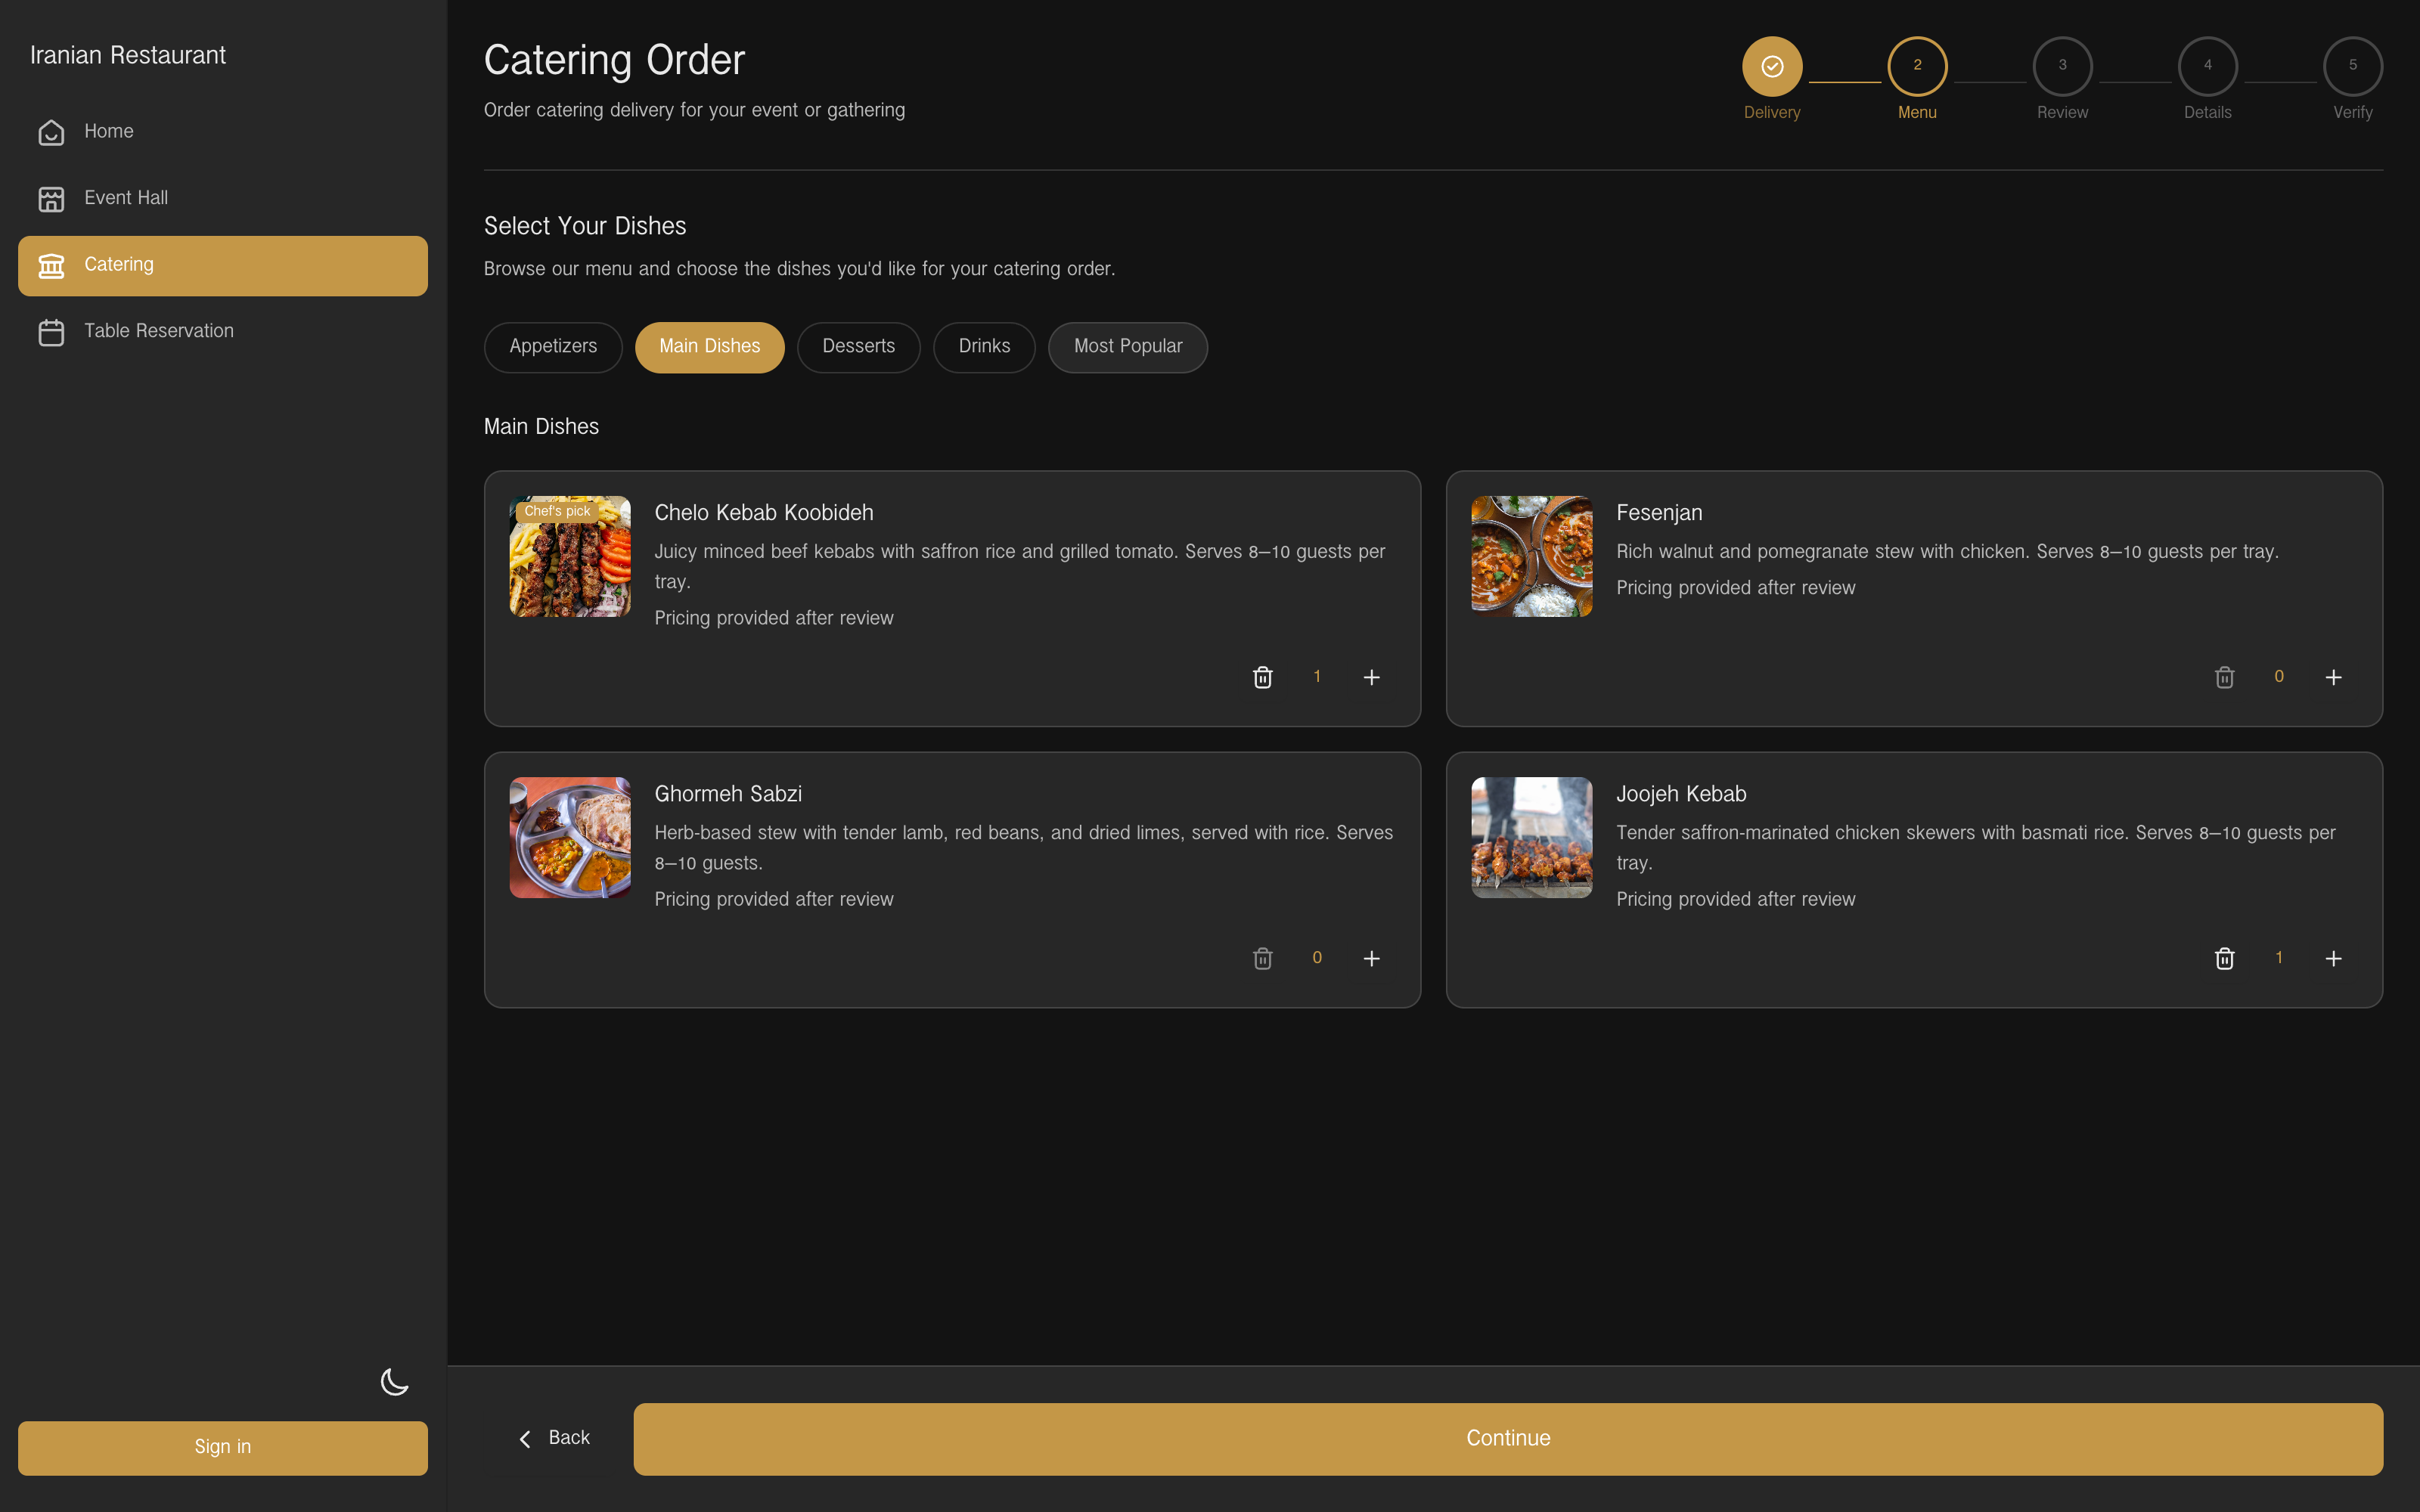
Task: Select the Appetizers category tab
Action: [x=553, y=347]
